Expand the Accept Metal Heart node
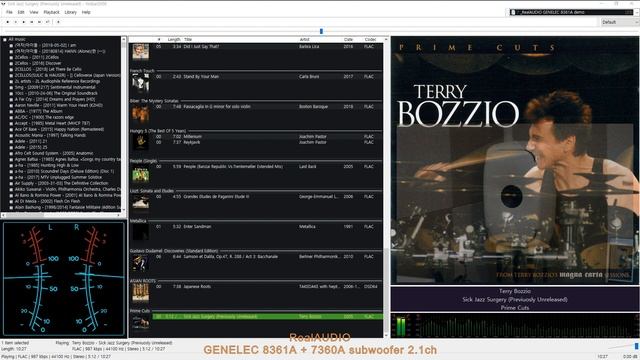Screen dimensions: 640x360 [11, 123]
